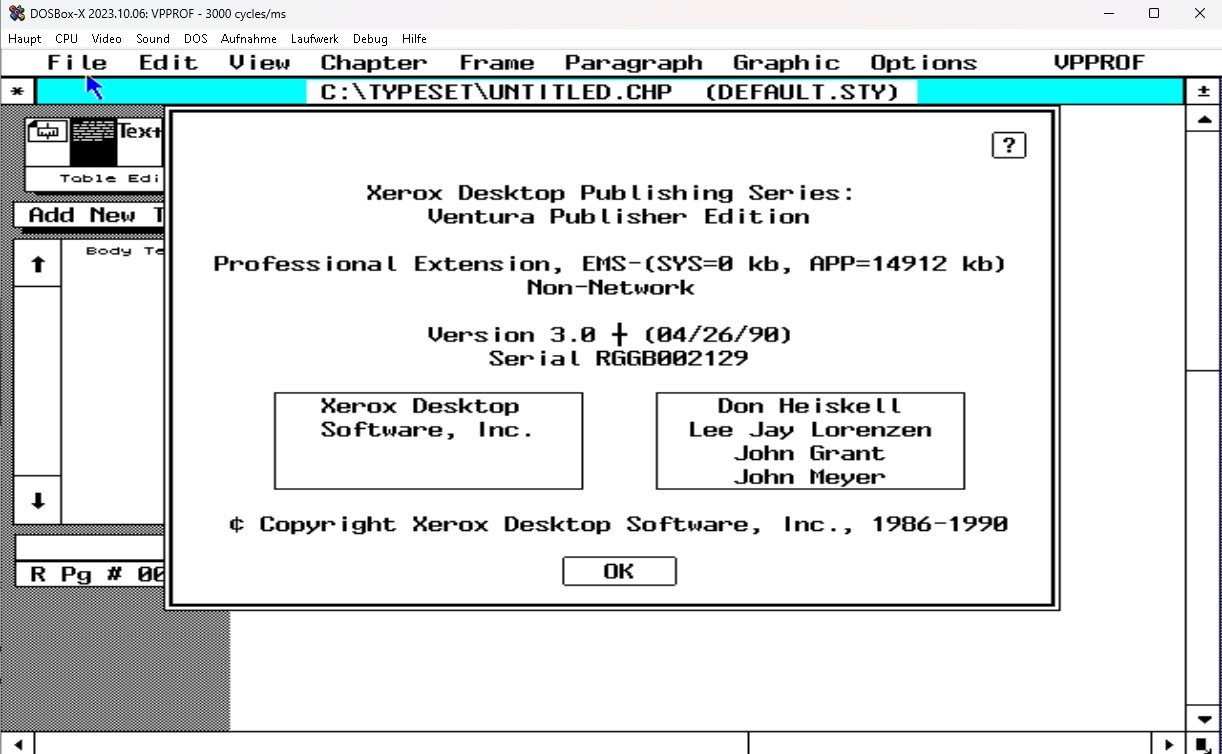
Task: Click the Version 3.0 text line
Action: (610, 334)
